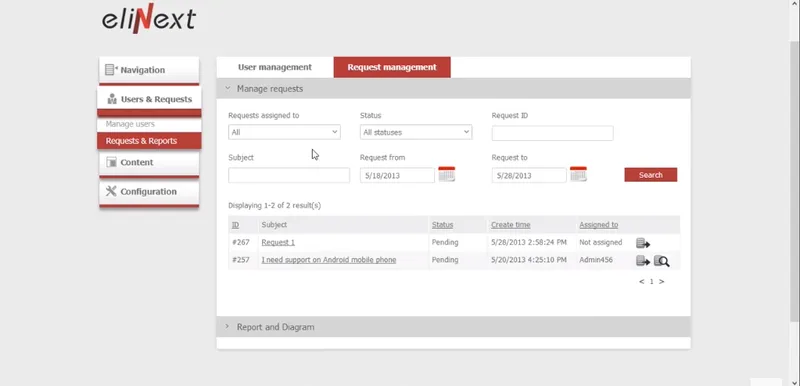This screenshot has height=386, width=800.
Task: Focus the Subject input field
Action: [x=289, y=175]
